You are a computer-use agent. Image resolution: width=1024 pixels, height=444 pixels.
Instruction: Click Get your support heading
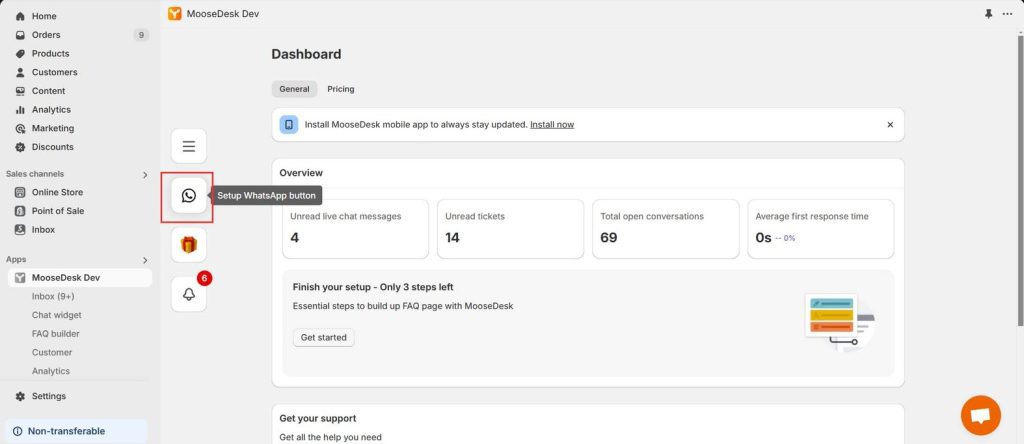[318, 419]
